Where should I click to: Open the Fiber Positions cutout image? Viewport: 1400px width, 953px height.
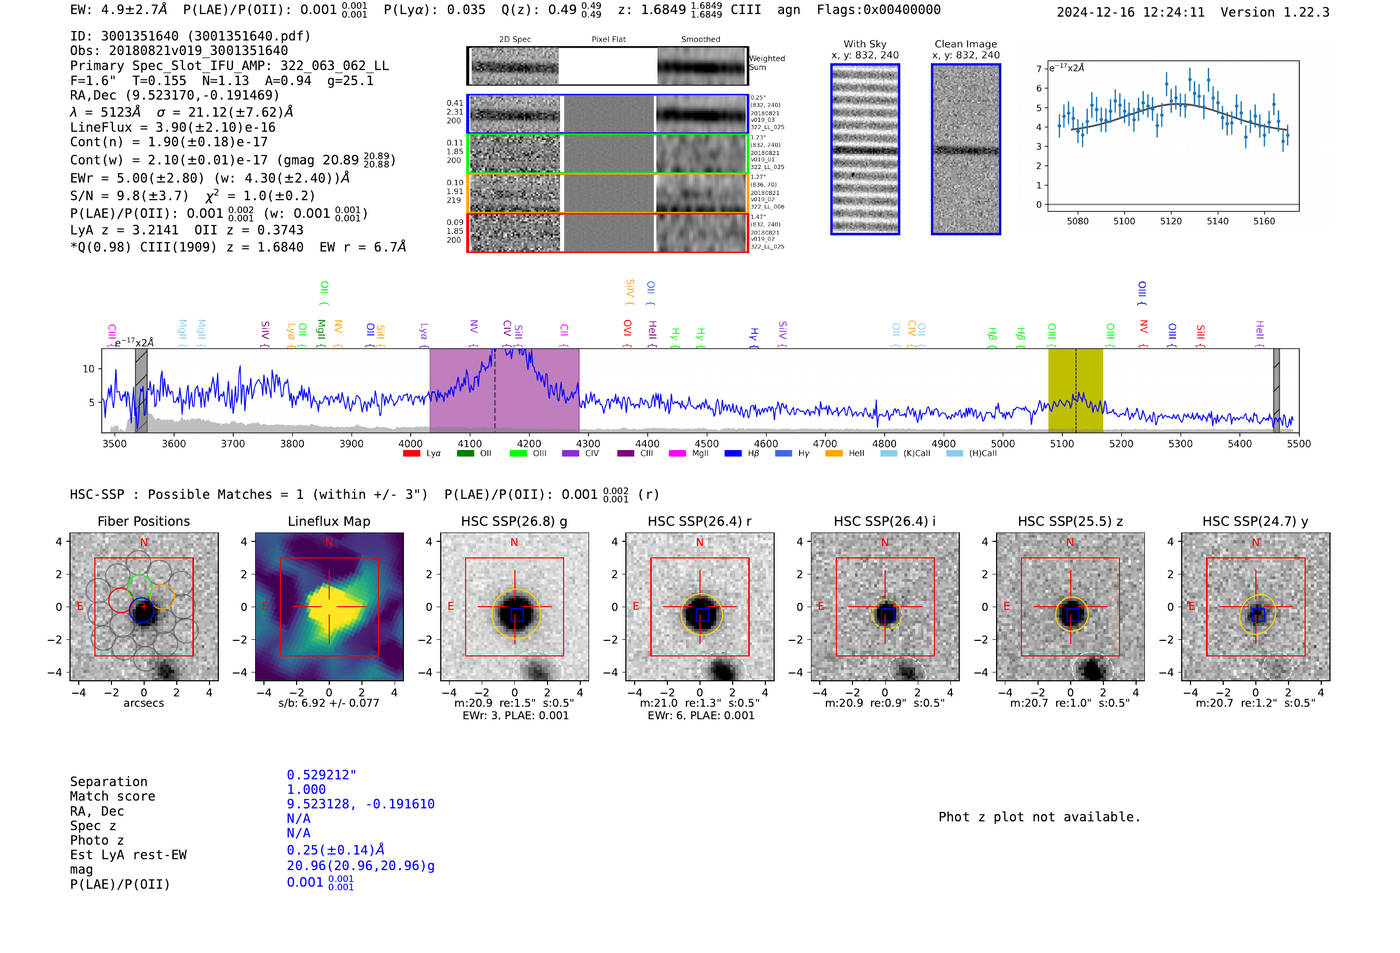[x=144, y=607]
